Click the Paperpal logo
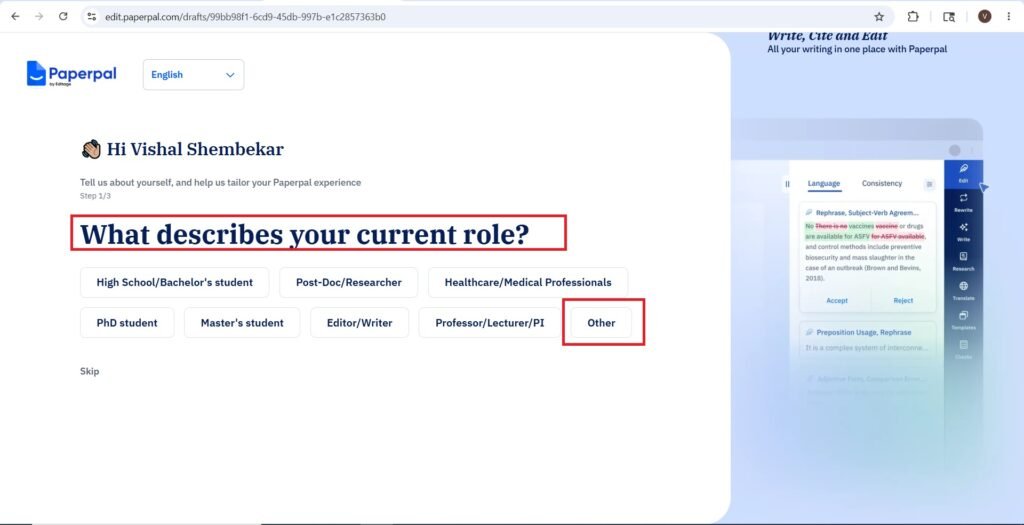The width and height of the screenshot is (1024, 525). (72, 74)
